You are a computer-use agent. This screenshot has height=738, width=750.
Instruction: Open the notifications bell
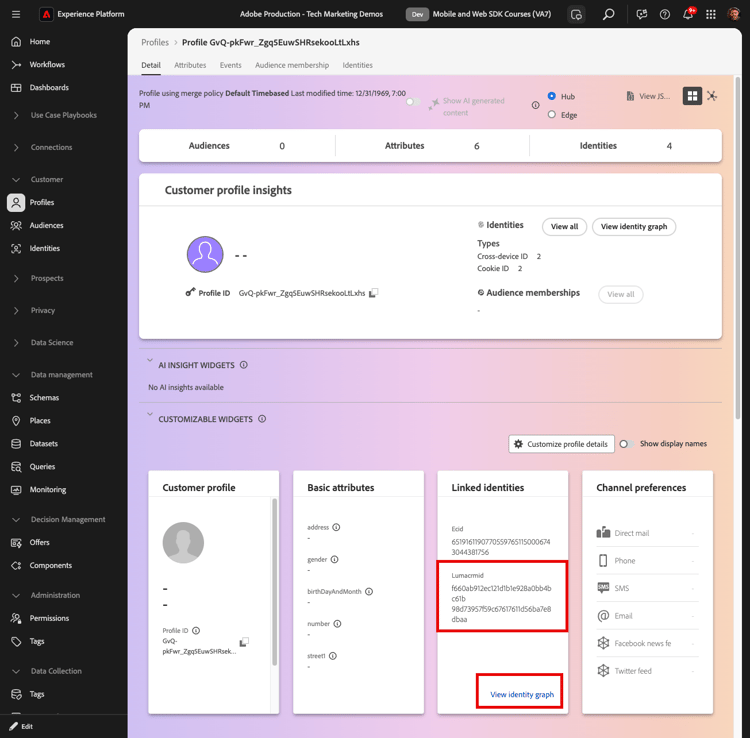click(688, 14)
